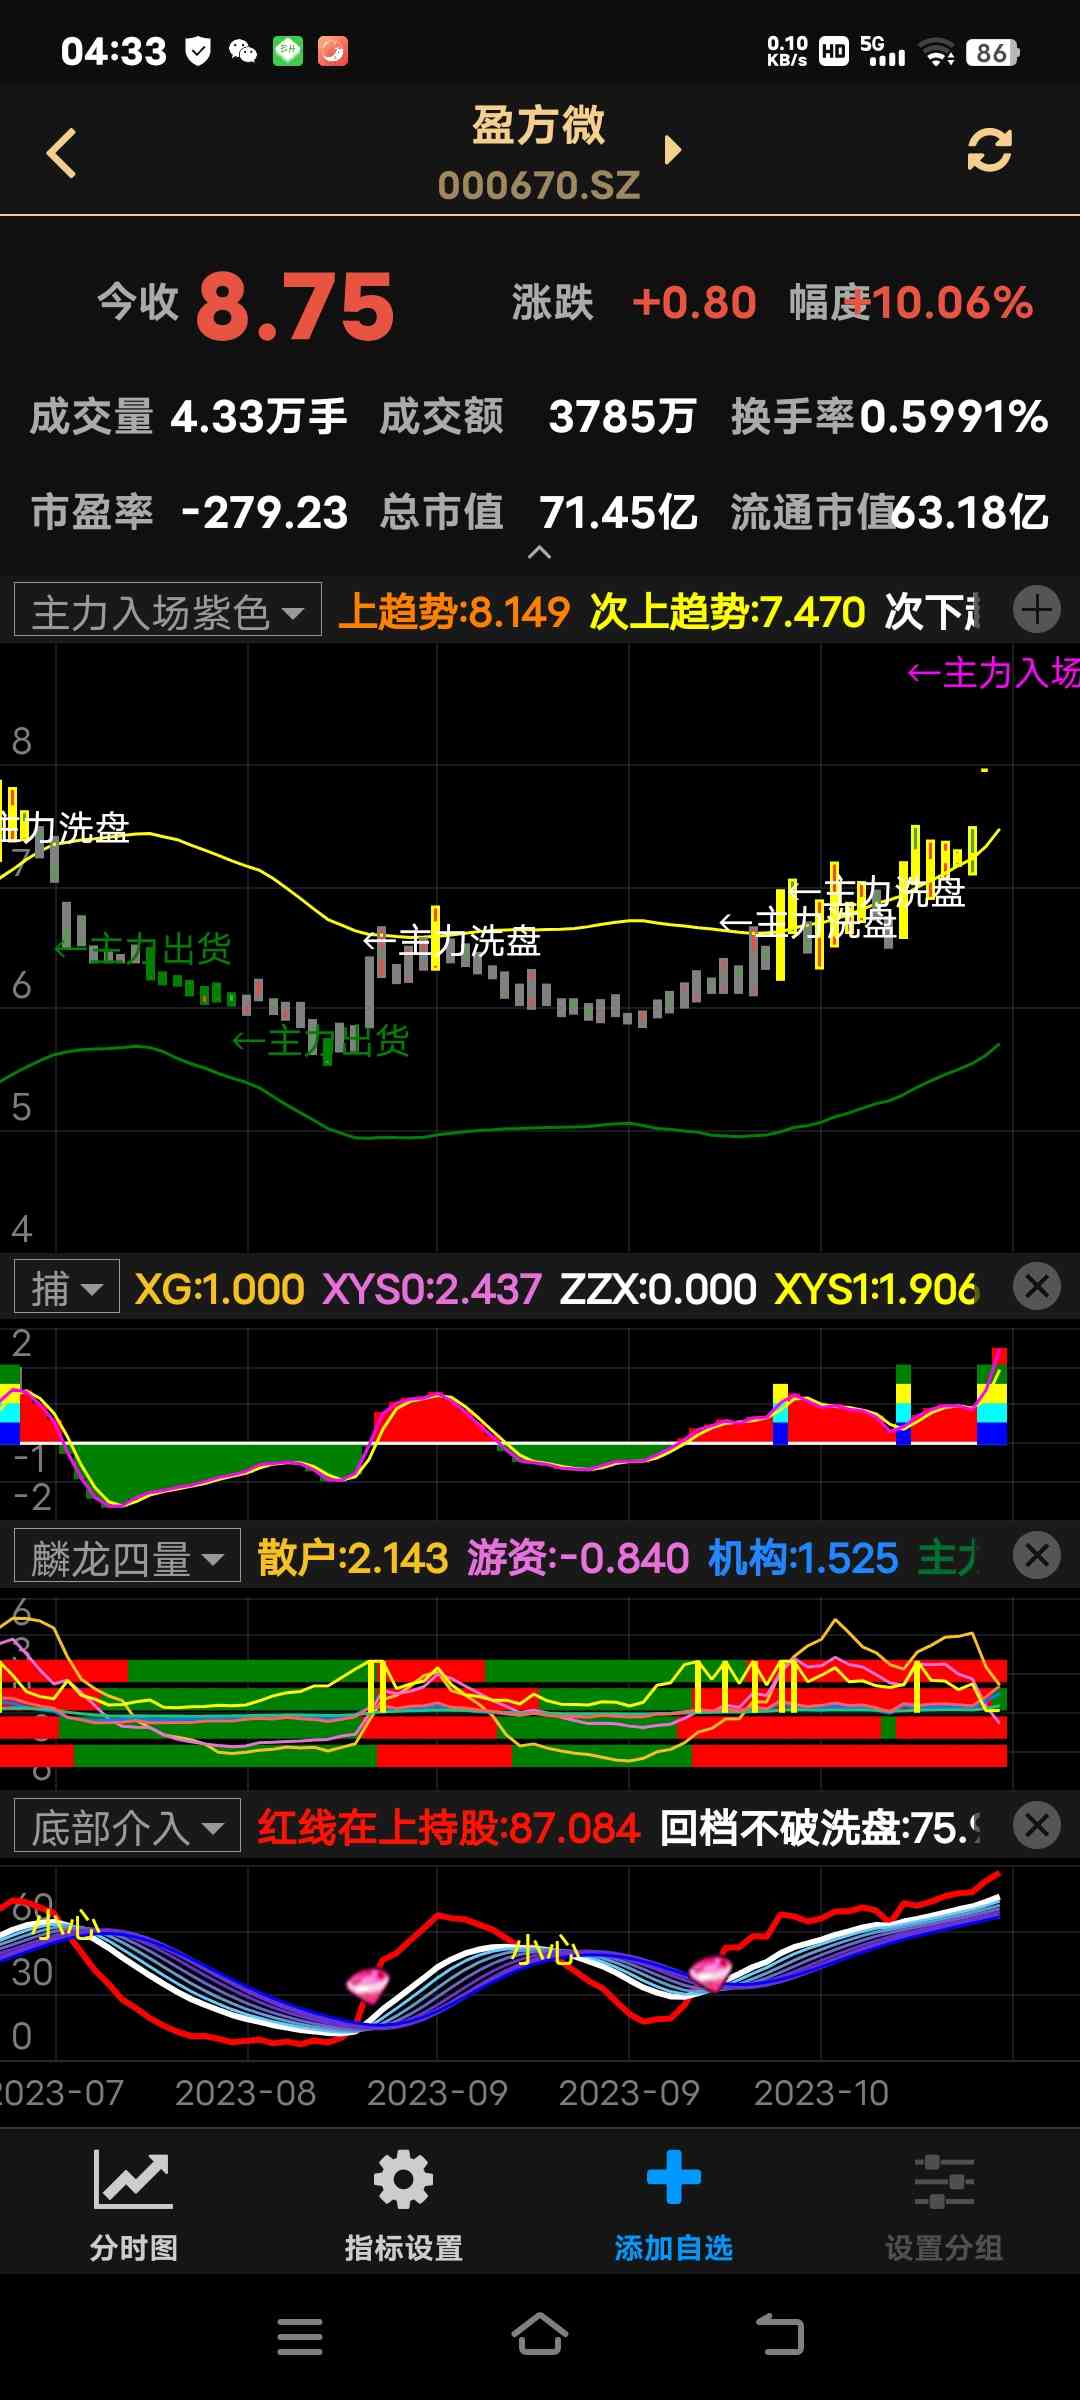Close the 麟龙四量 indicator panel
The height and width of the screenshot is (2400, 1080).
click(x=1037, y=1556)
